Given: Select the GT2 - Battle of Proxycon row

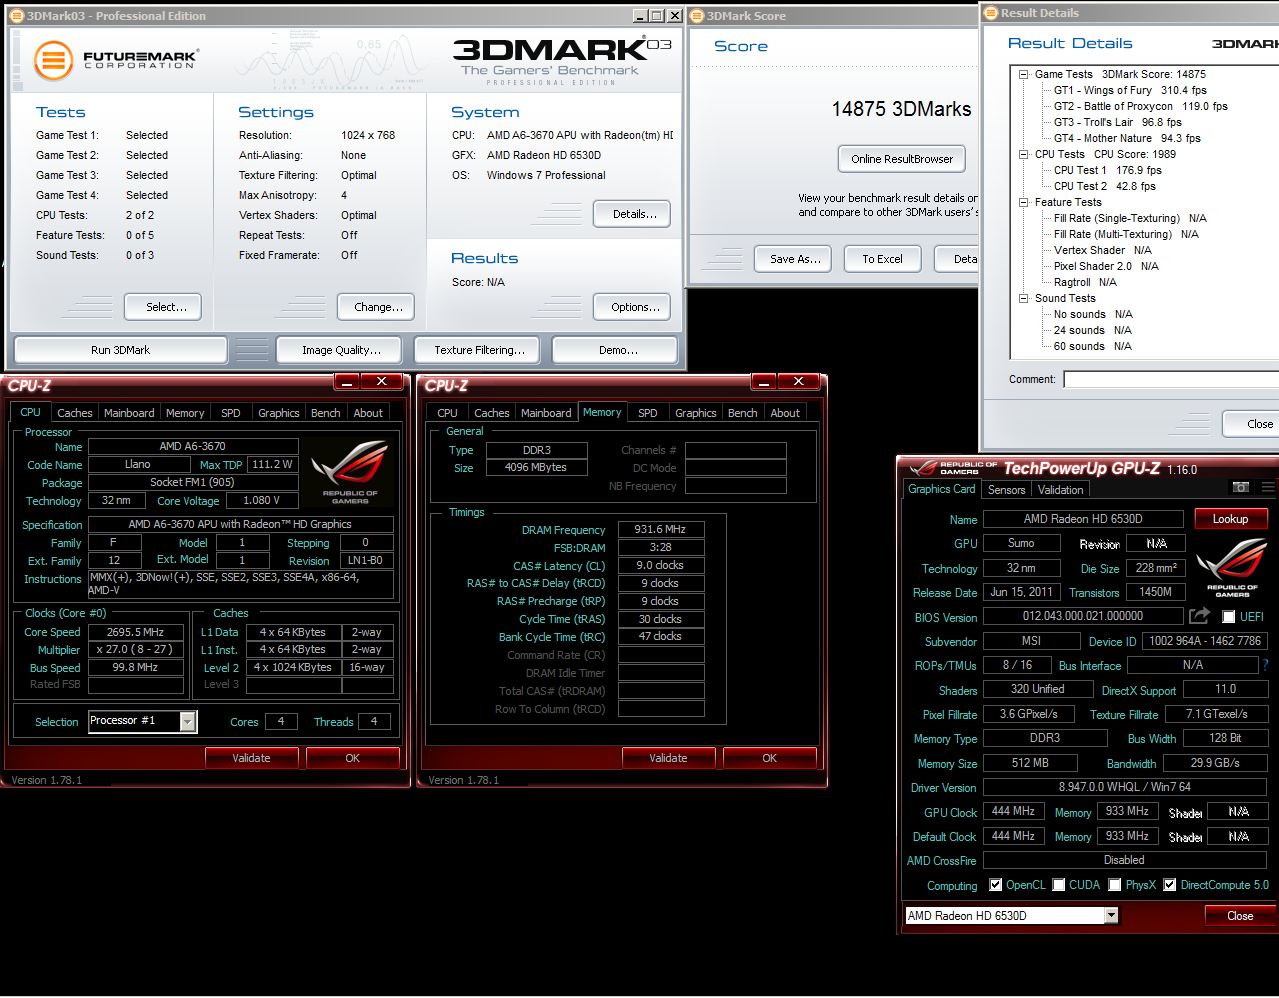Looking at the screenshot, I should (x=1140, y=106).
